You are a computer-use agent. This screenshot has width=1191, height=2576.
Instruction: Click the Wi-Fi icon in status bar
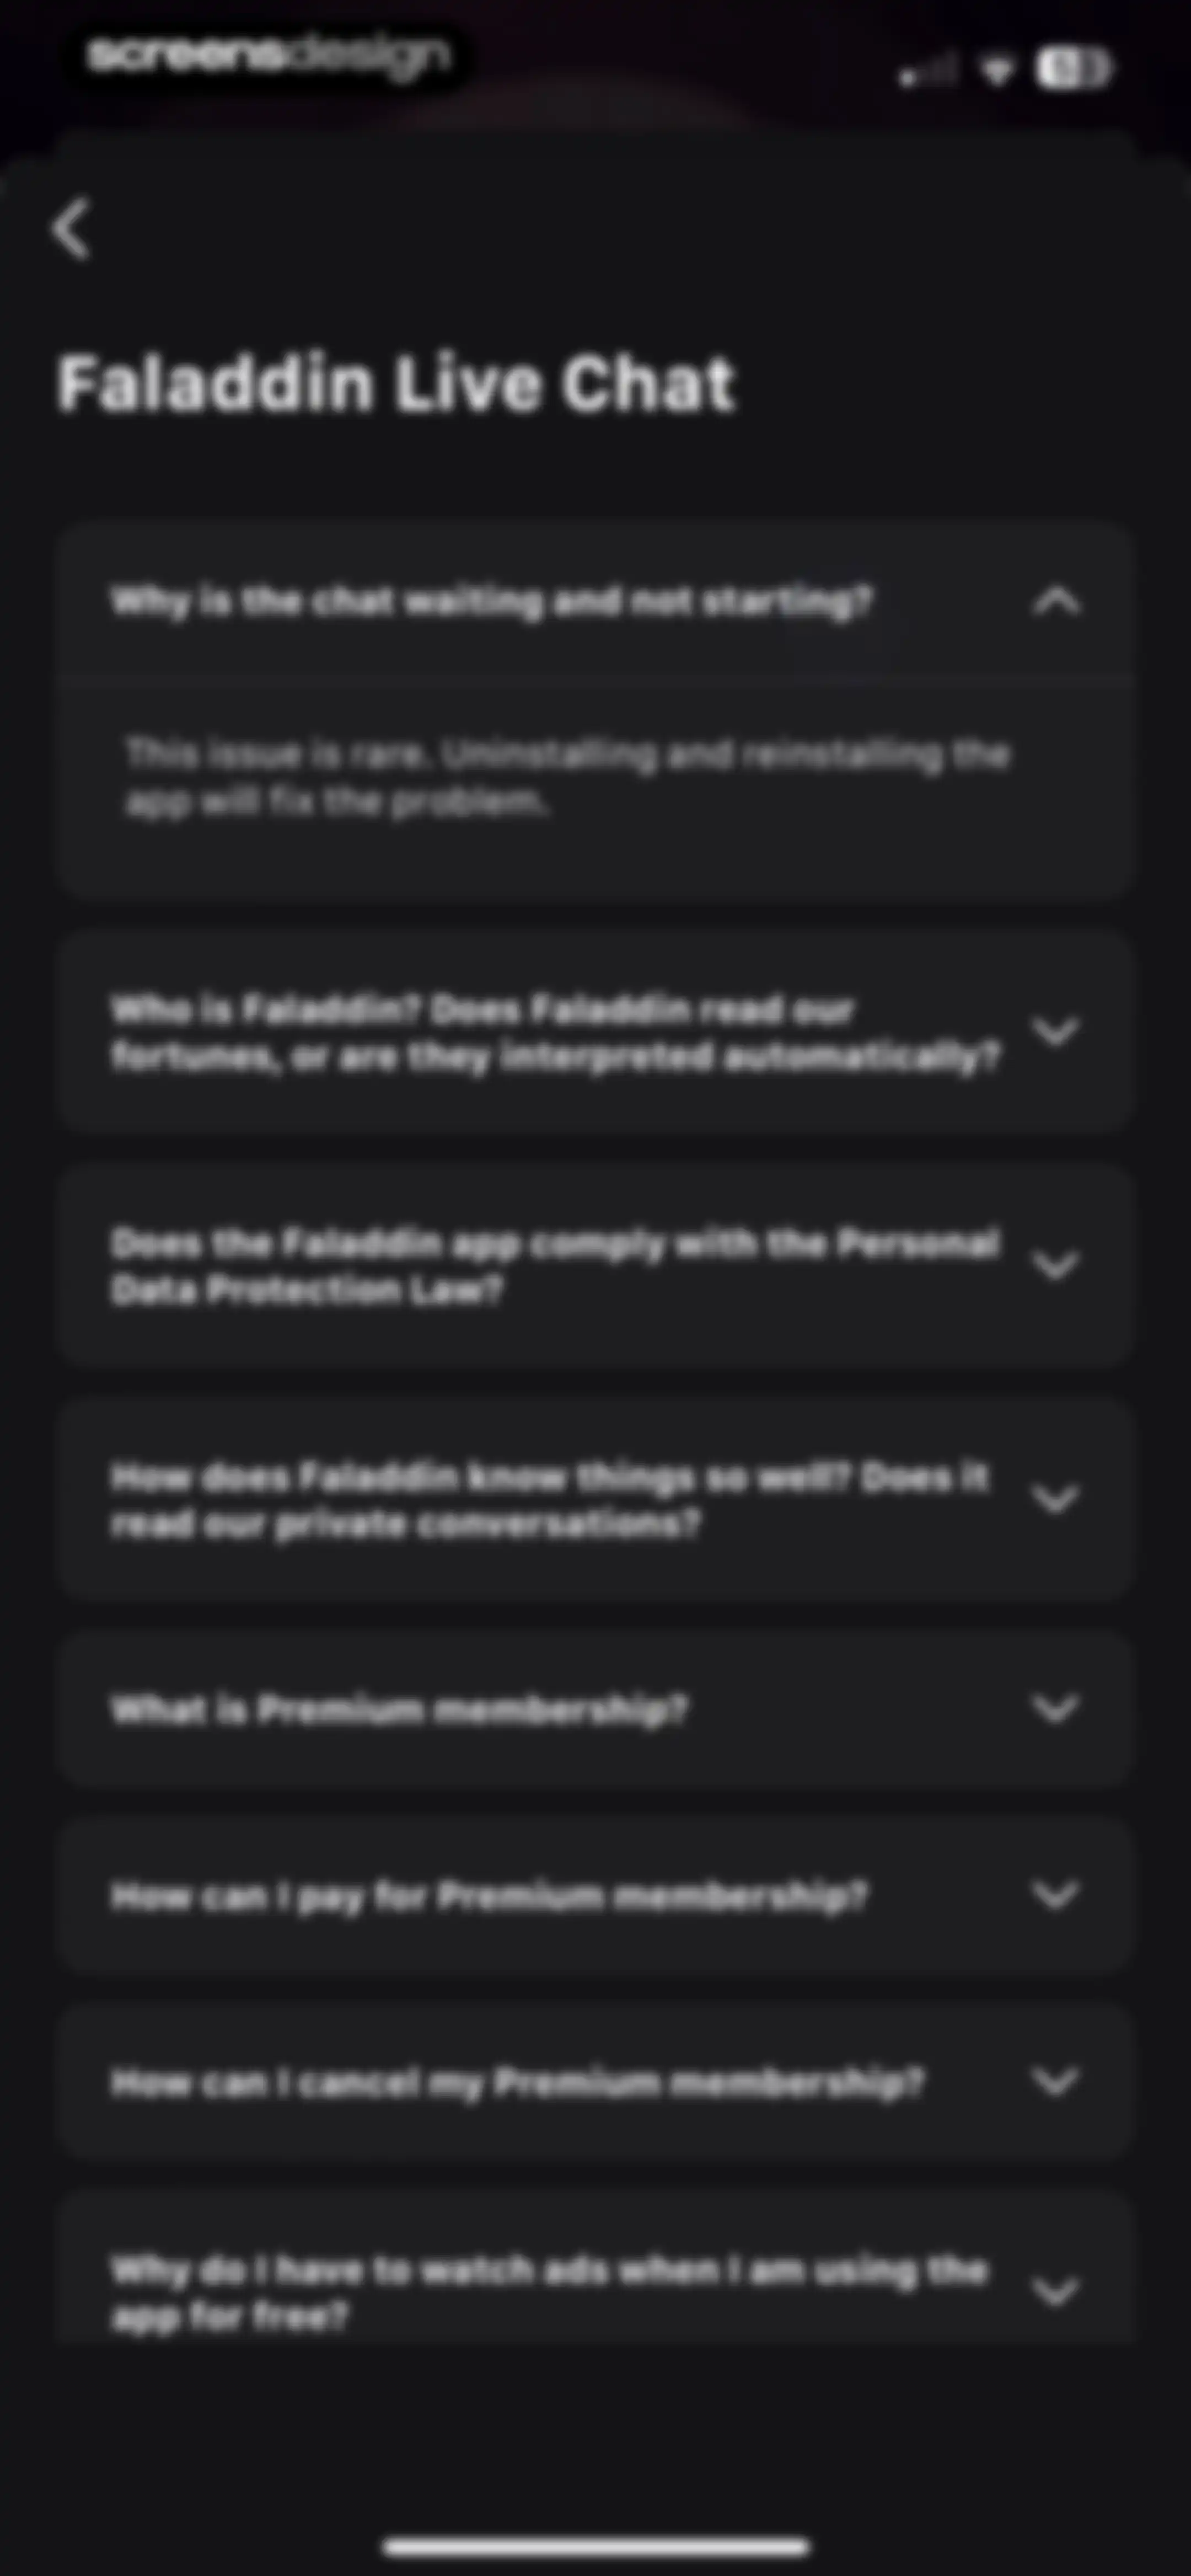996,70
